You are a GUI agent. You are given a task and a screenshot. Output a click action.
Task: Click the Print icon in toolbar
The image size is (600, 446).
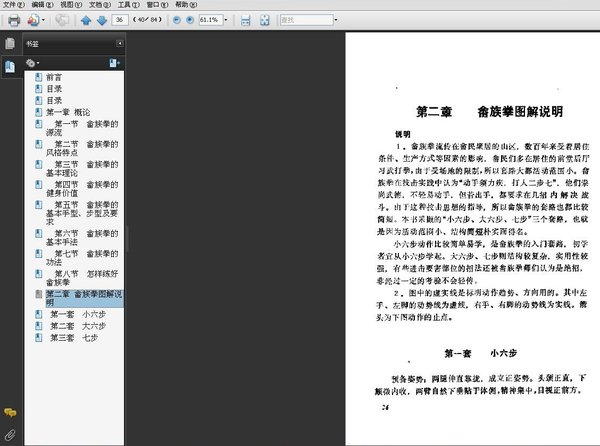(14, 20)
